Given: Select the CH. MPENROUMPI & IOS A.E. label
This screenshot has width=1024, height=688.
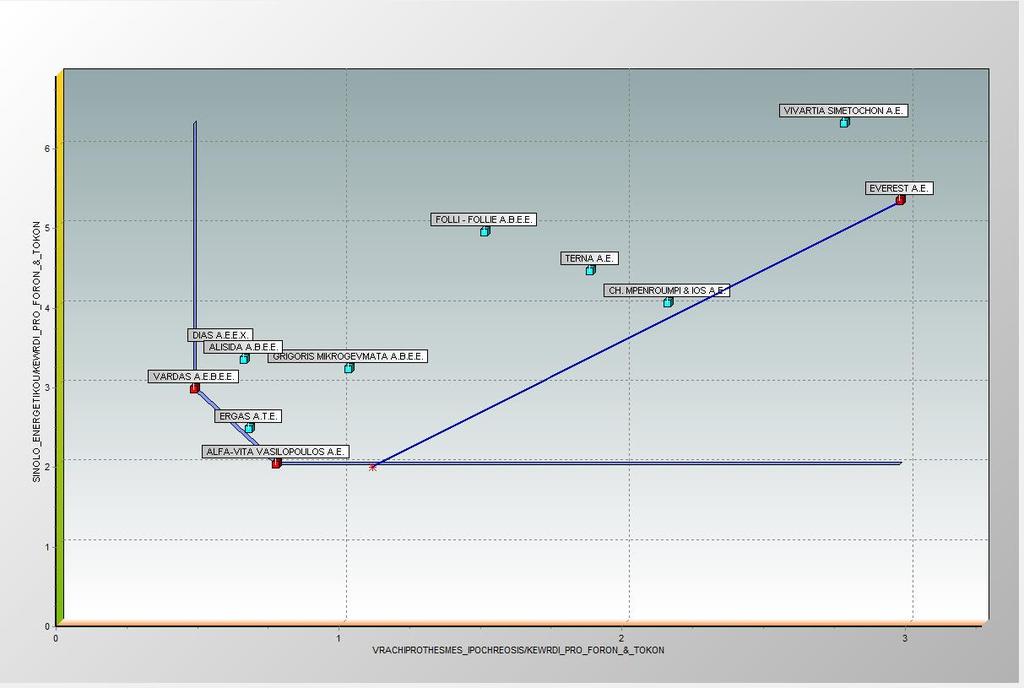Looking at the screenshot, I should tap(667, 290).
